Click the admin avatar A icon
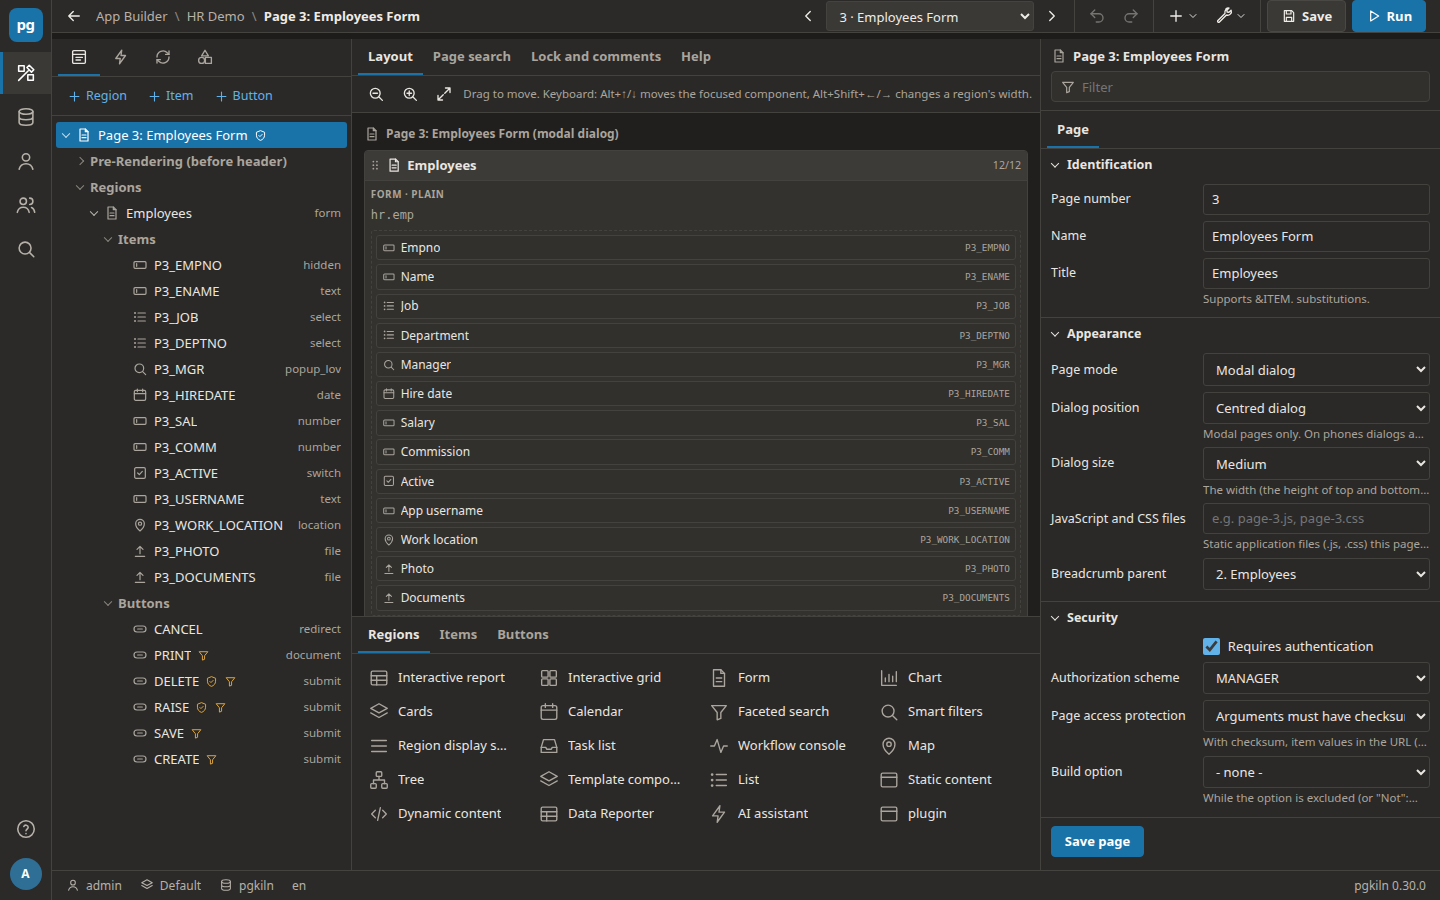1440x900 pixels. (26, 874)
